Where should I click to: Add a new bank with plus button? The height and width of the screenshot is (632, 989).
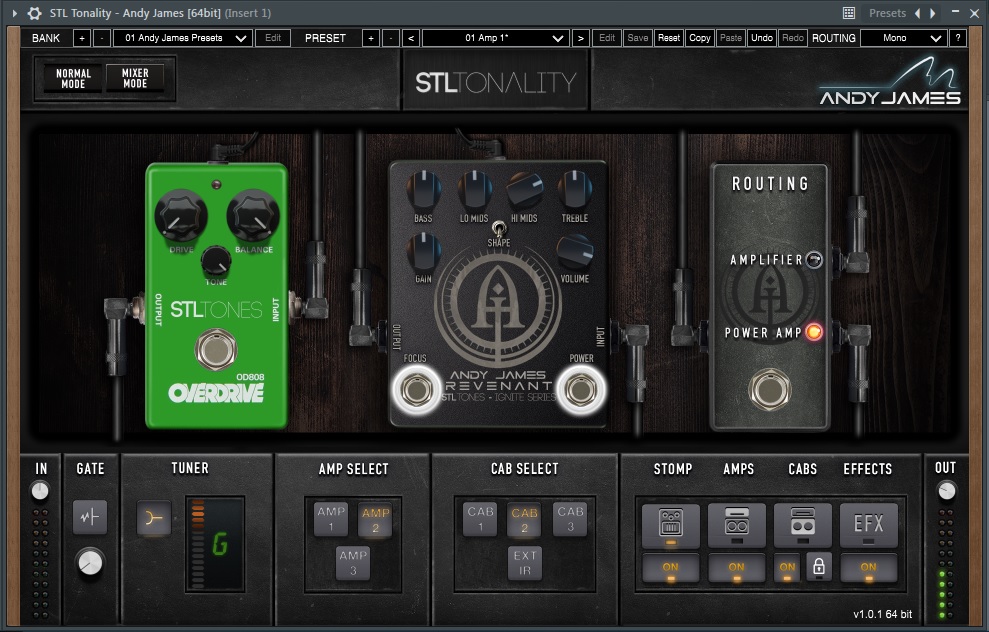coord(81,38)
